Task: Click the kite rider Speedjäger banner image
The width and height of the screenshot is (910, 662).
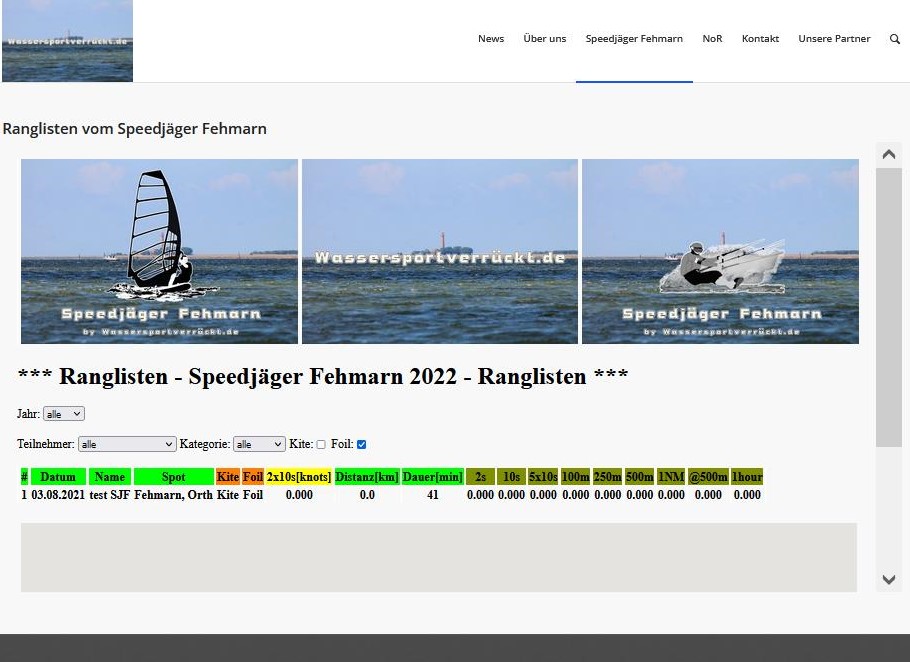Action: tap(720, 251)
